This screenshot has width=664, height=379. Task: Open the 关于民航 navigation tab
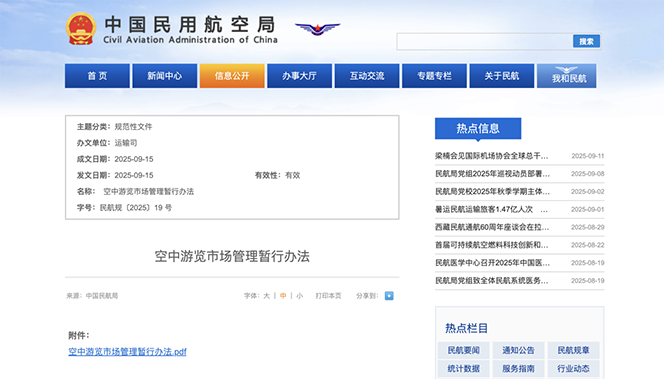click(502, 76)
